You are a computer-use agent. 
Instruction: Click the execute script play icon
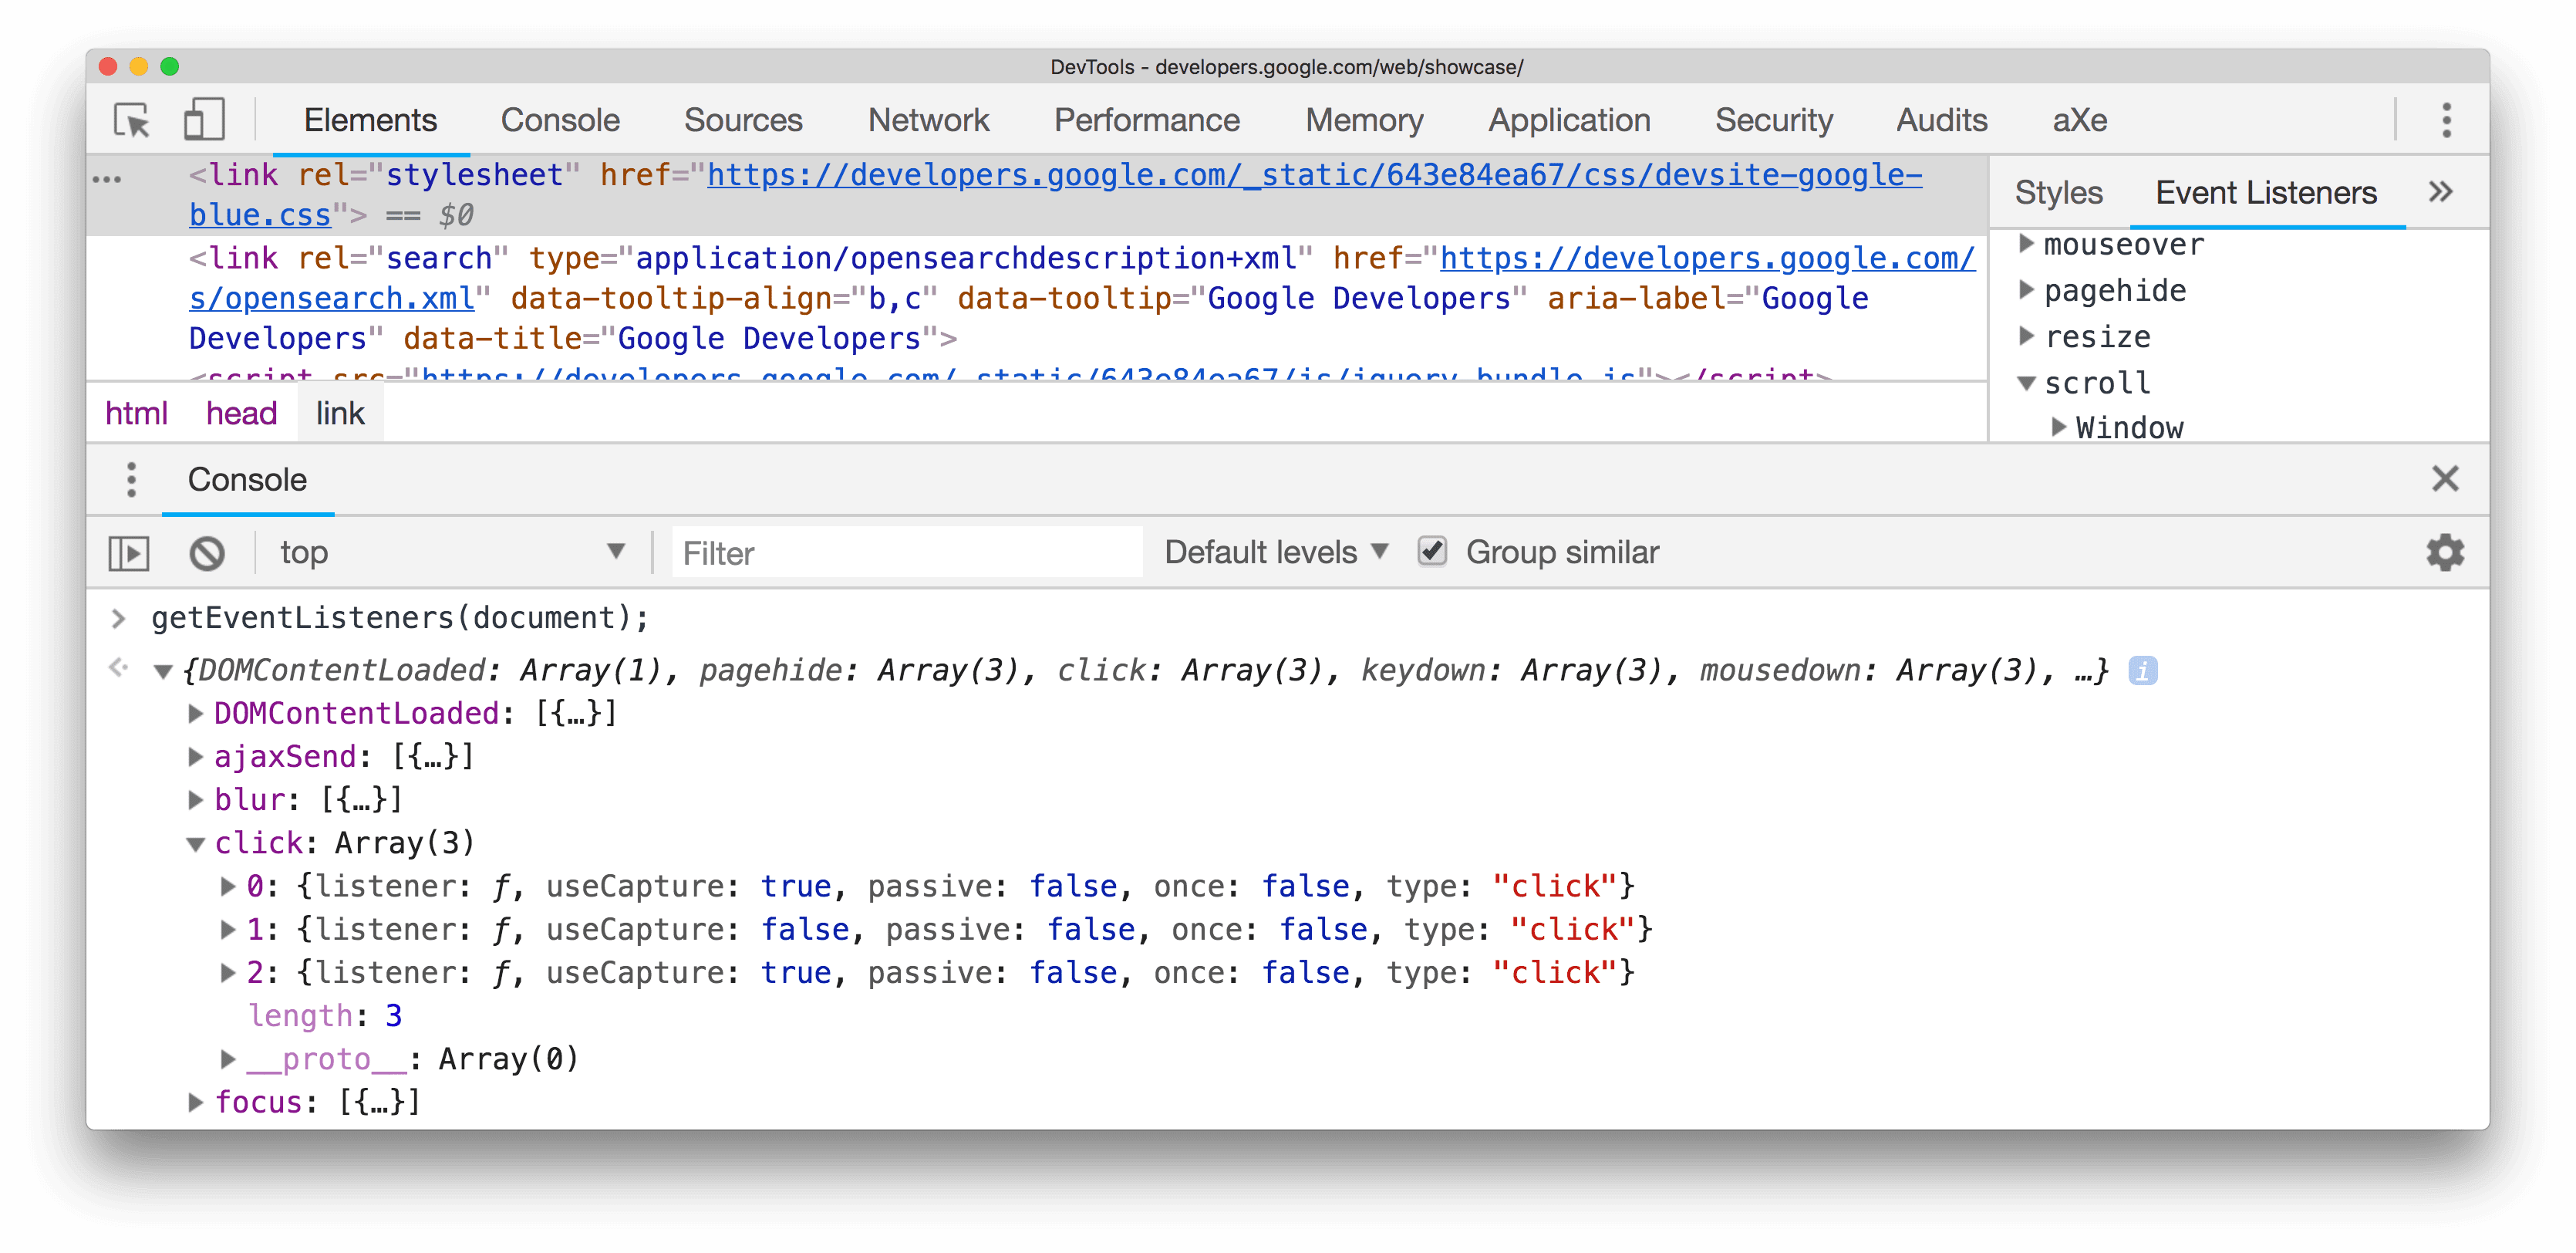(x=130, y=551)
